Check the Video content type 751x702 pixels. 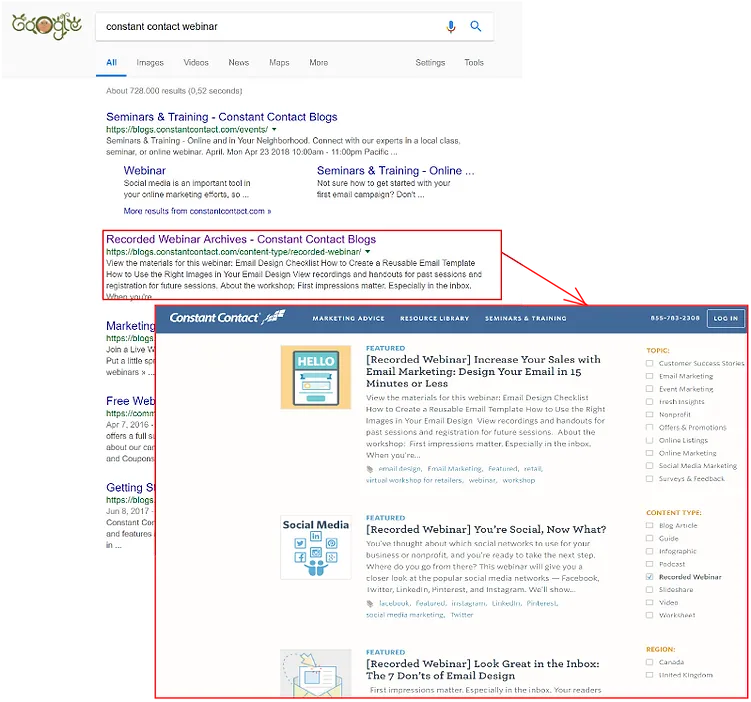pos(649,602)
